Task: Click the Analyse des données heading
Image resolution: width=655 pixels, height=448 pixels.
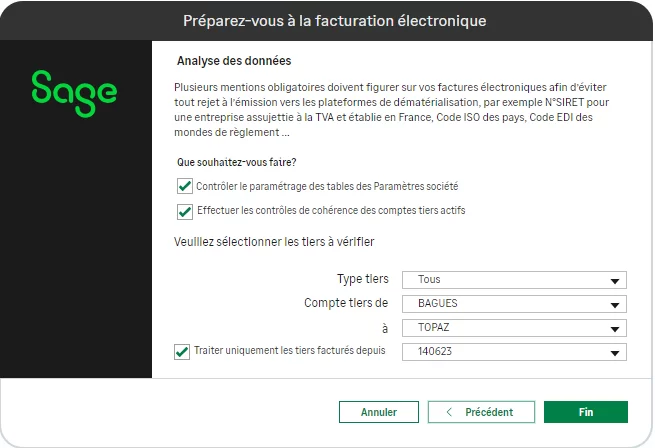Action: pos(234,61)
